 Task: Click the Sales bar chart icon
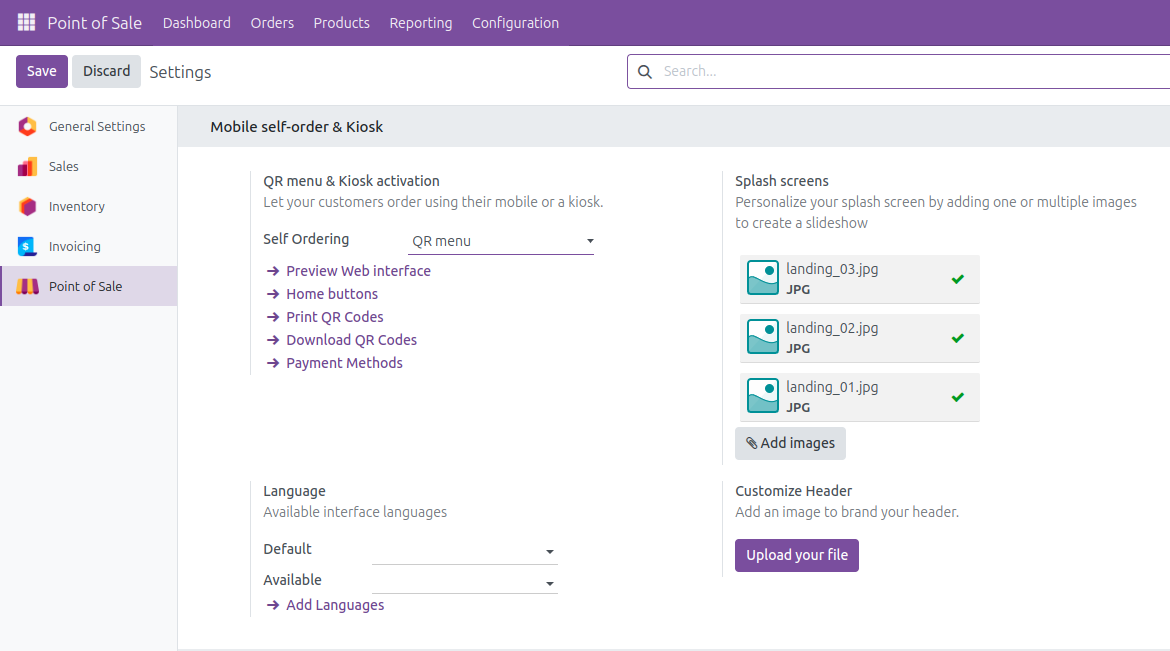(x=28, y=167)
